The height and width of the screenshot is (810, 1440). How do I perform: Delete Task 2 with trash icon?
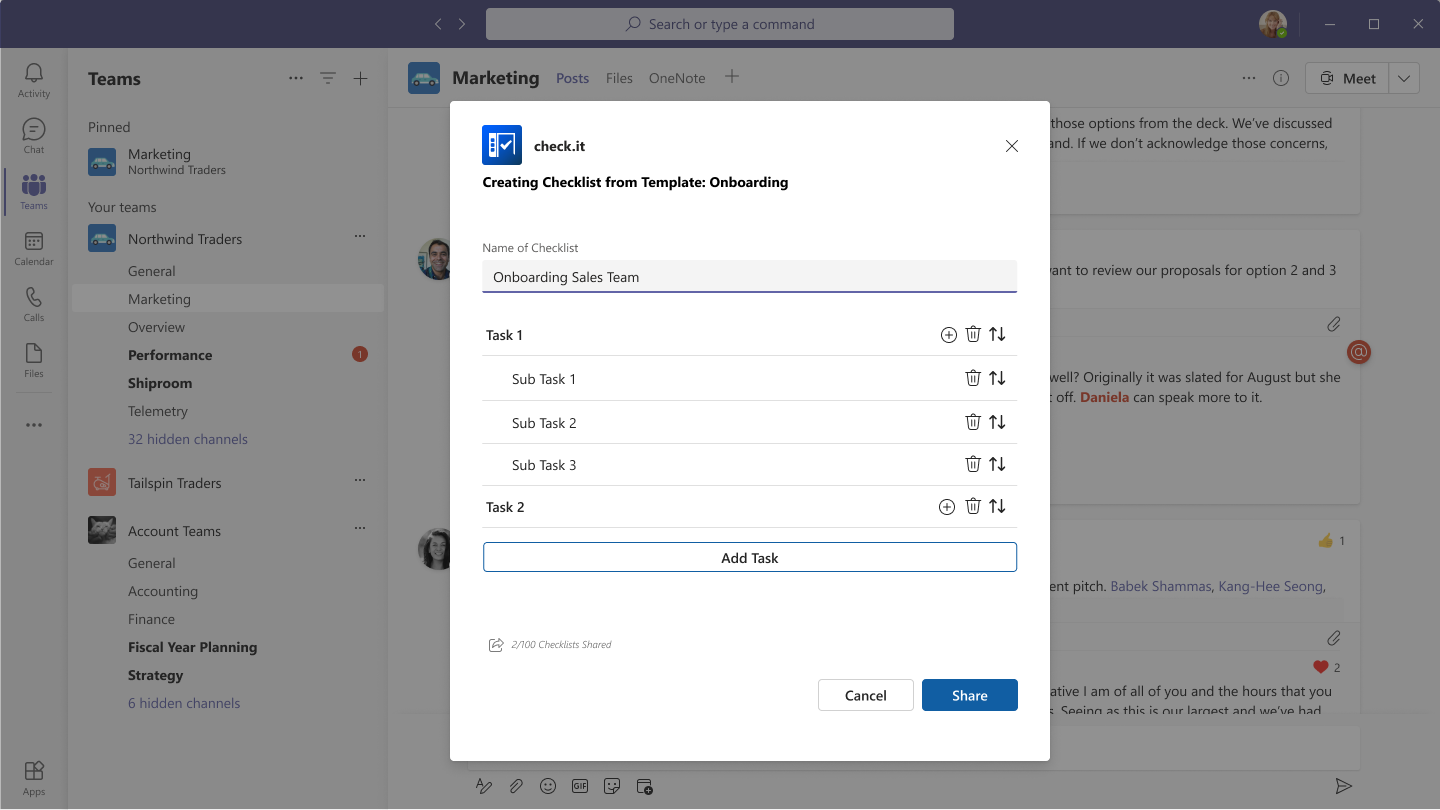[x=973, y=506]
